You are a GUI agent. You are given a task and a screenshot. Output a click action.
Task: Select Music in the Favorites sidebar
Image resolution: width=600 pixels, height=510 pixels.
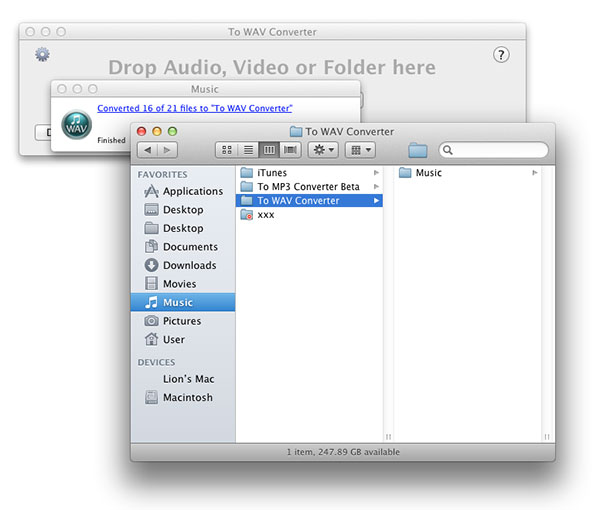(x=183, y=302)
